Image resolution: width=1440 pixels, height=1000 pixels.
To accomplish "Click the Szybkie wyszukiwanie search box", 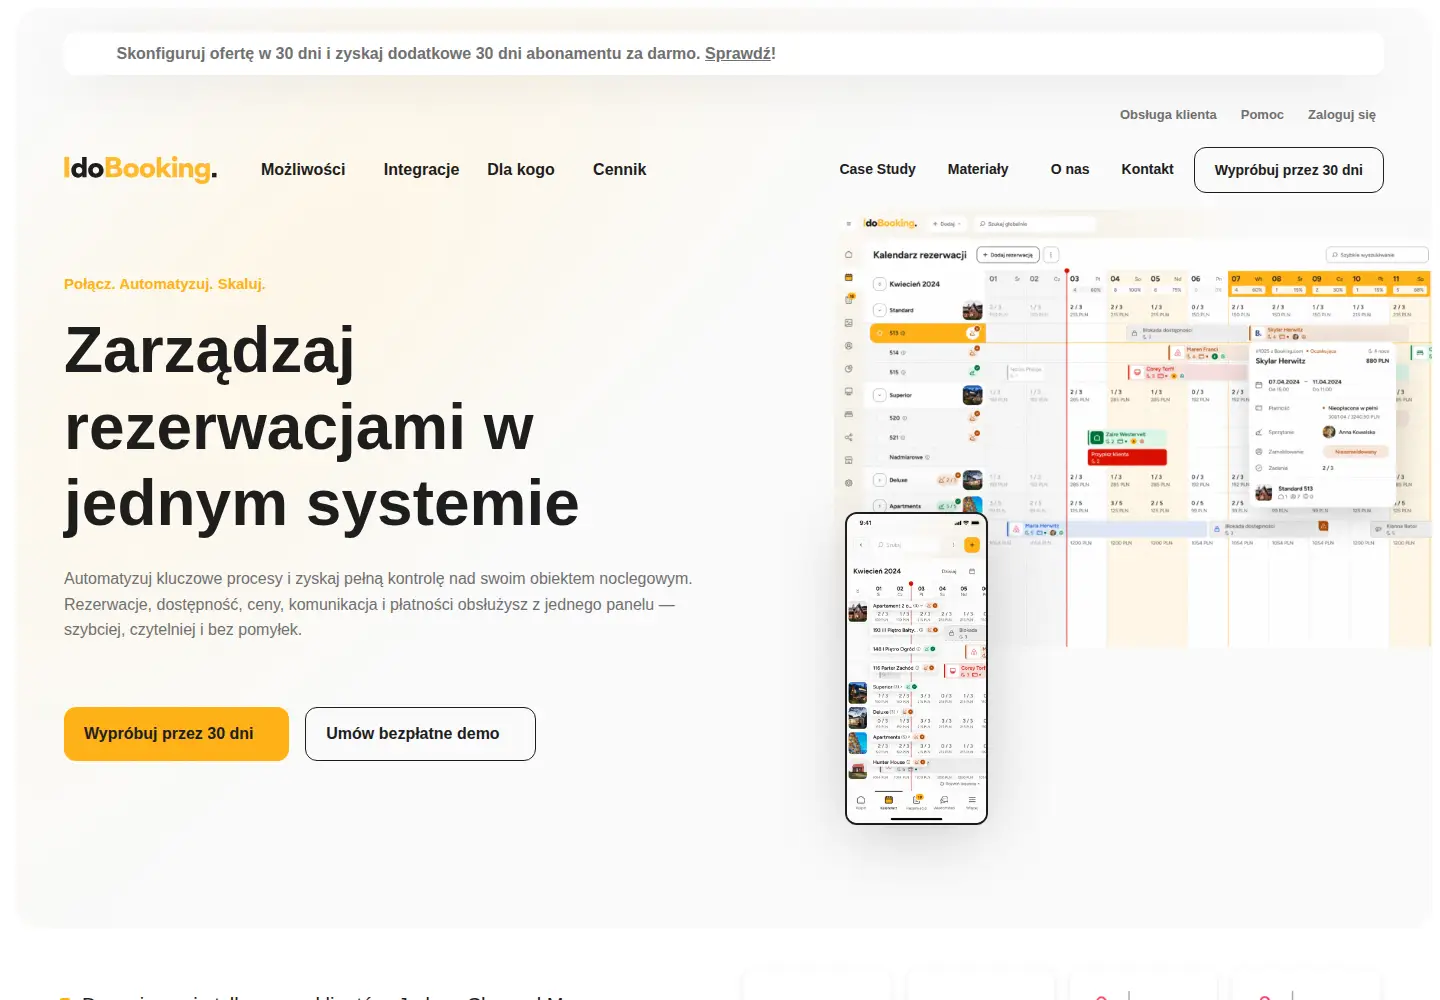I will 1377,255.
